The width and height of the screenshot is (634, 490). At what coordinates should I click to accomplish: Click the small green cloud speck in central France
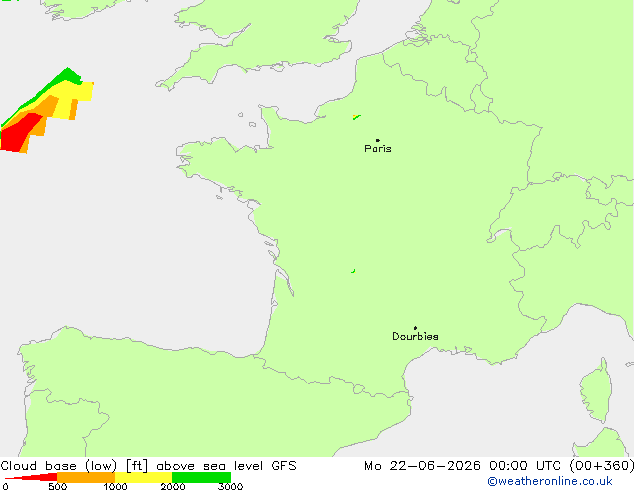click(x=353, y=271)
